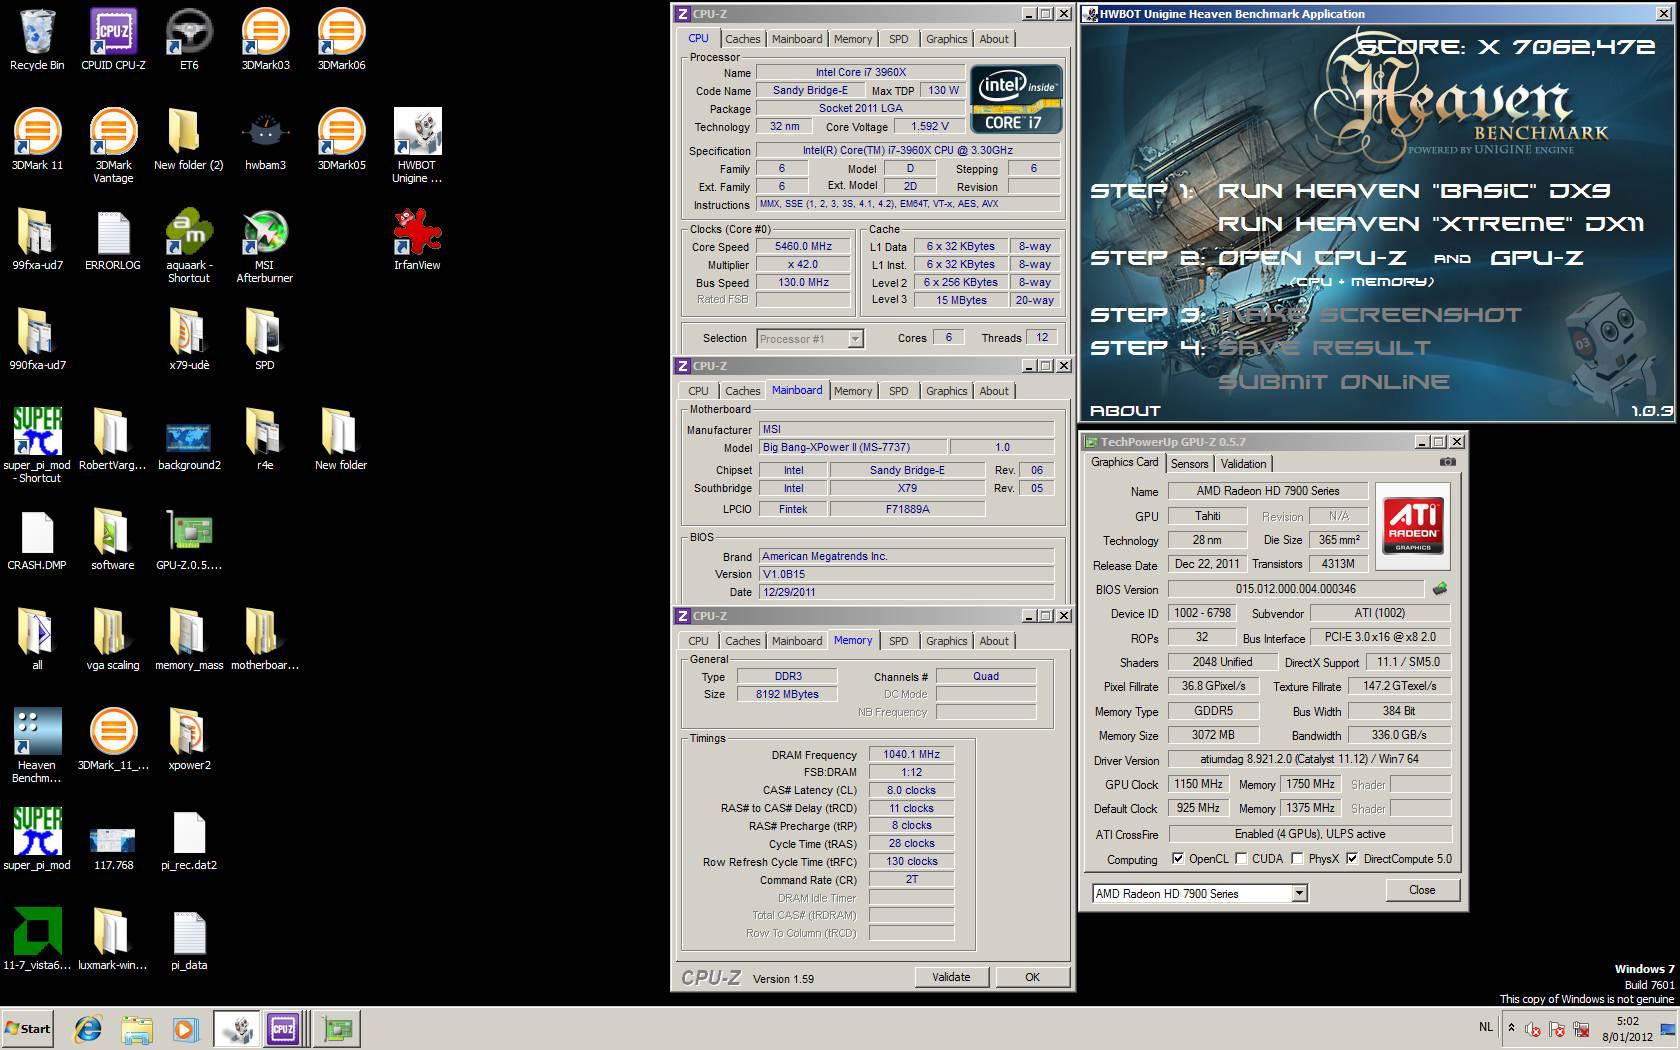Open About tab in Memory CPU-Z window
Image resolution: width=1680 pixels, height=1050 pixels.
tap(994, 641)
